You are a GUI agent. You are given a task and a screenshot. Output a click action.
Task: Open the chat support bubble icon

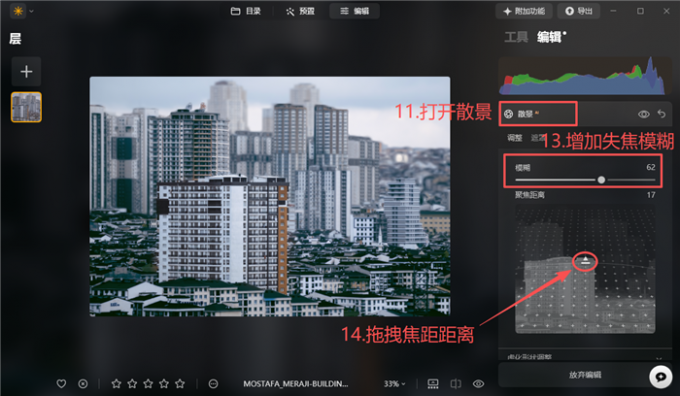(x=660, y=376)
